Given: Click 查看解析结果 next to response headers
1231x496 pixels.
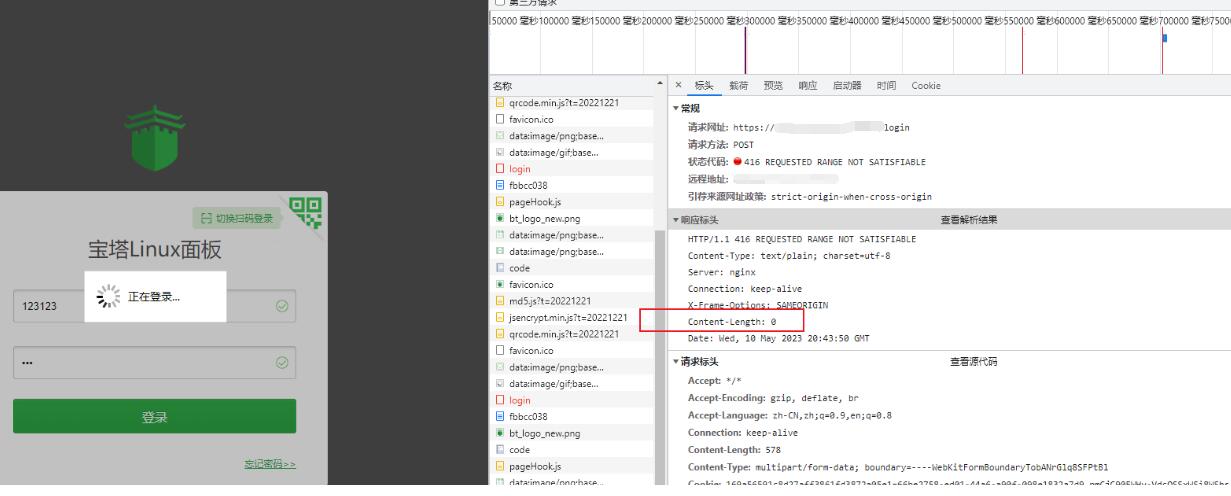Looking at the screenshot, I should pyautogui.click(x=968, y=220).
